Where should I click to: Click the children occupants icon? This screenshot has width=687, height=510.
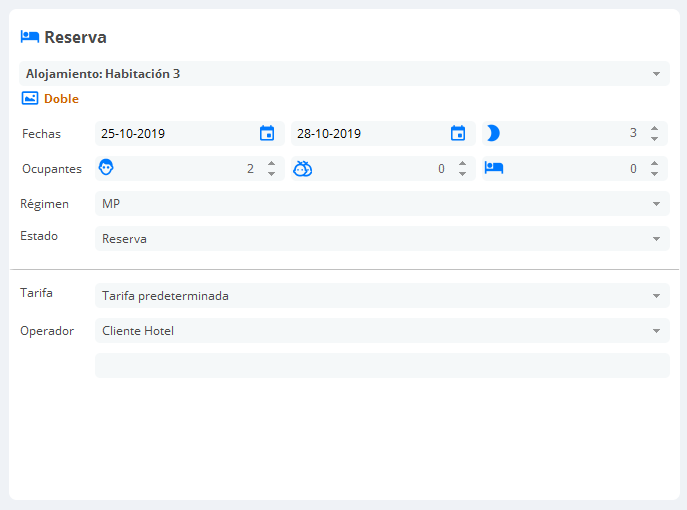(x=302, y=169)
